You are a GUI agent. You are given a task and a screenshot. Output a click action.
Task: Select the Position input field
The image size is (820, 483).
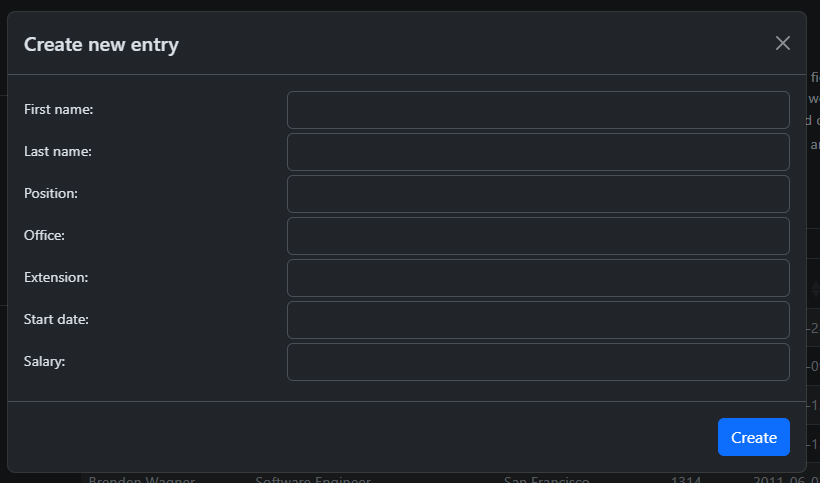click(538, 194)
